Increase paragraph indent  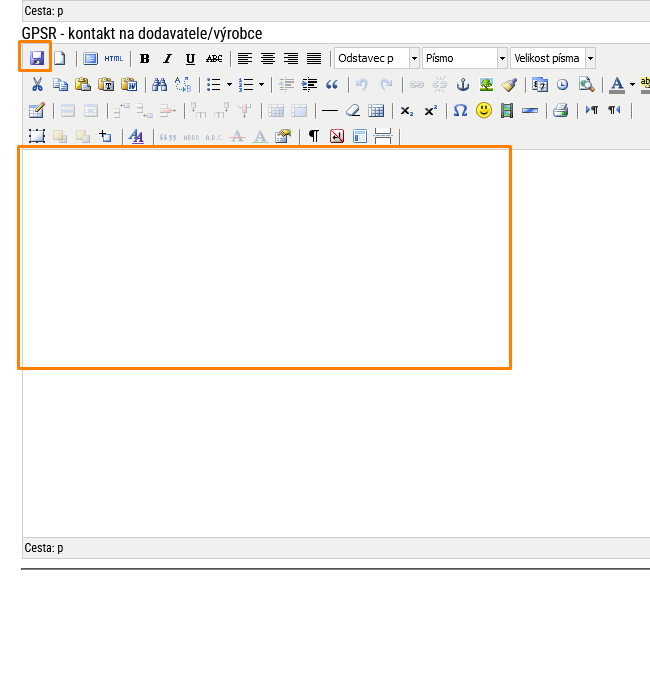click(x=309, y=84)
